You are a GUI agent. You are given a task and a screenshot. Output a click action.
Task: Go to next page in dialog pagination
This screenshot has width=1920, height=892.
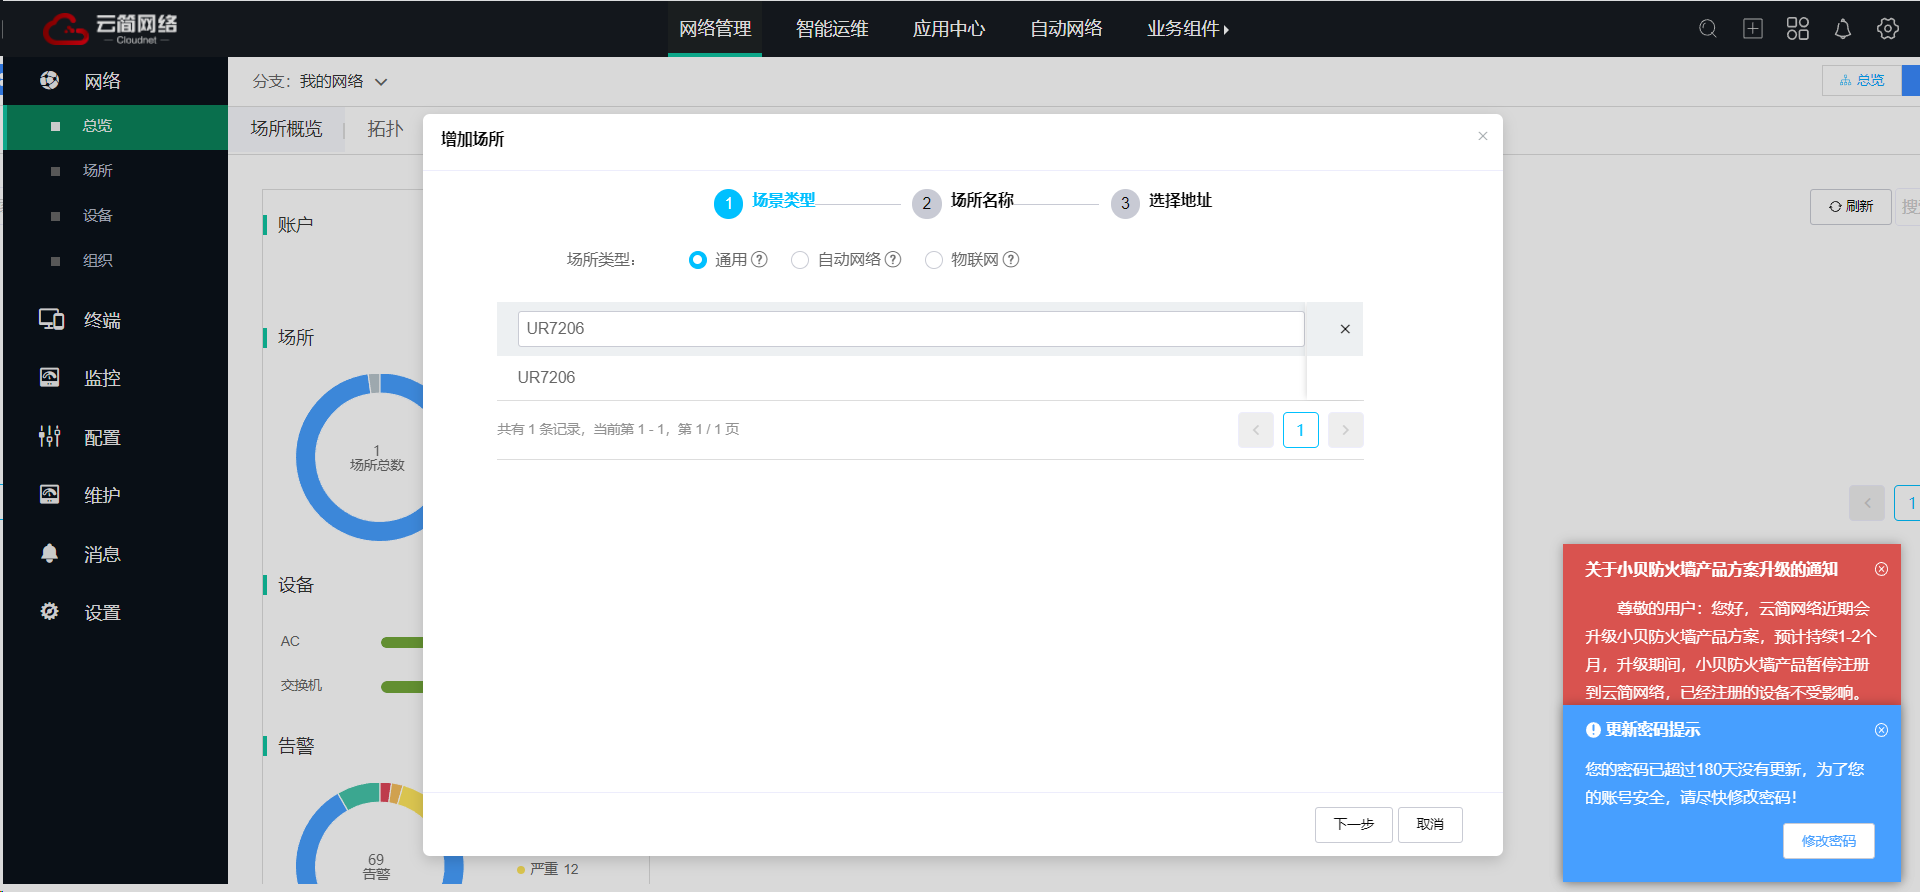[x=1346, y=430]
